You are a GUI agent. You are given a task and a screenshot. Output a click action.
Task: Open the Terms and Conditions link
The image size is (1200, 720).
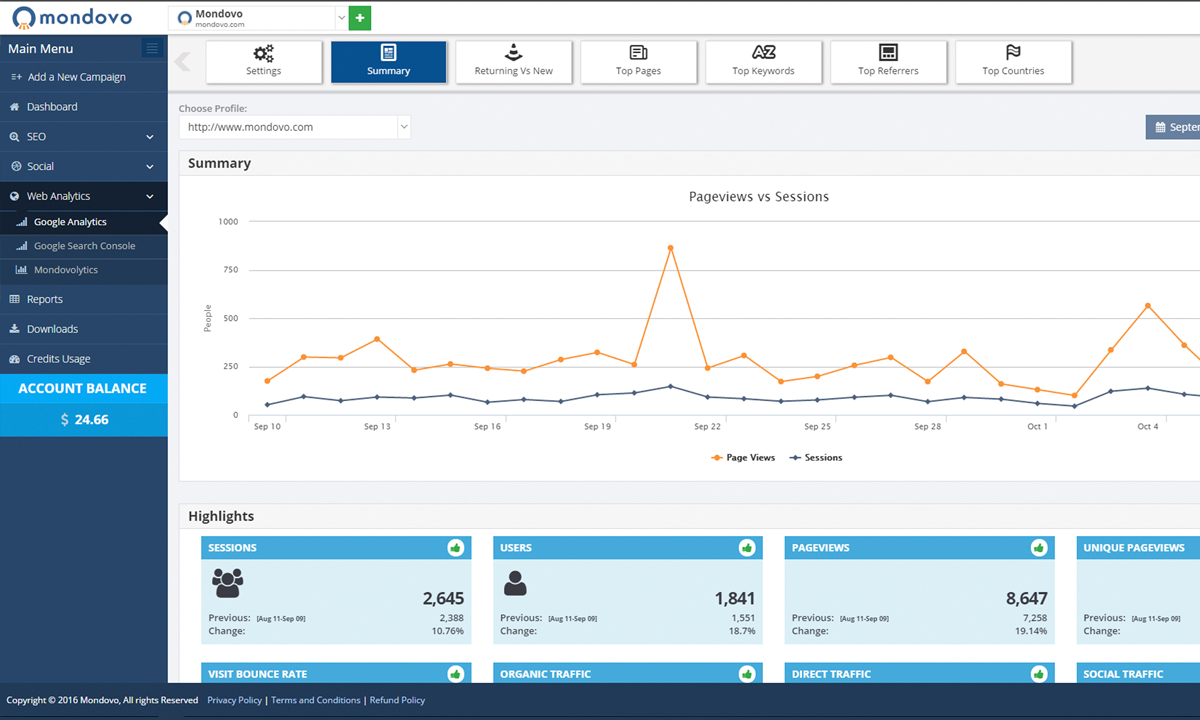(x=316, y=700)
